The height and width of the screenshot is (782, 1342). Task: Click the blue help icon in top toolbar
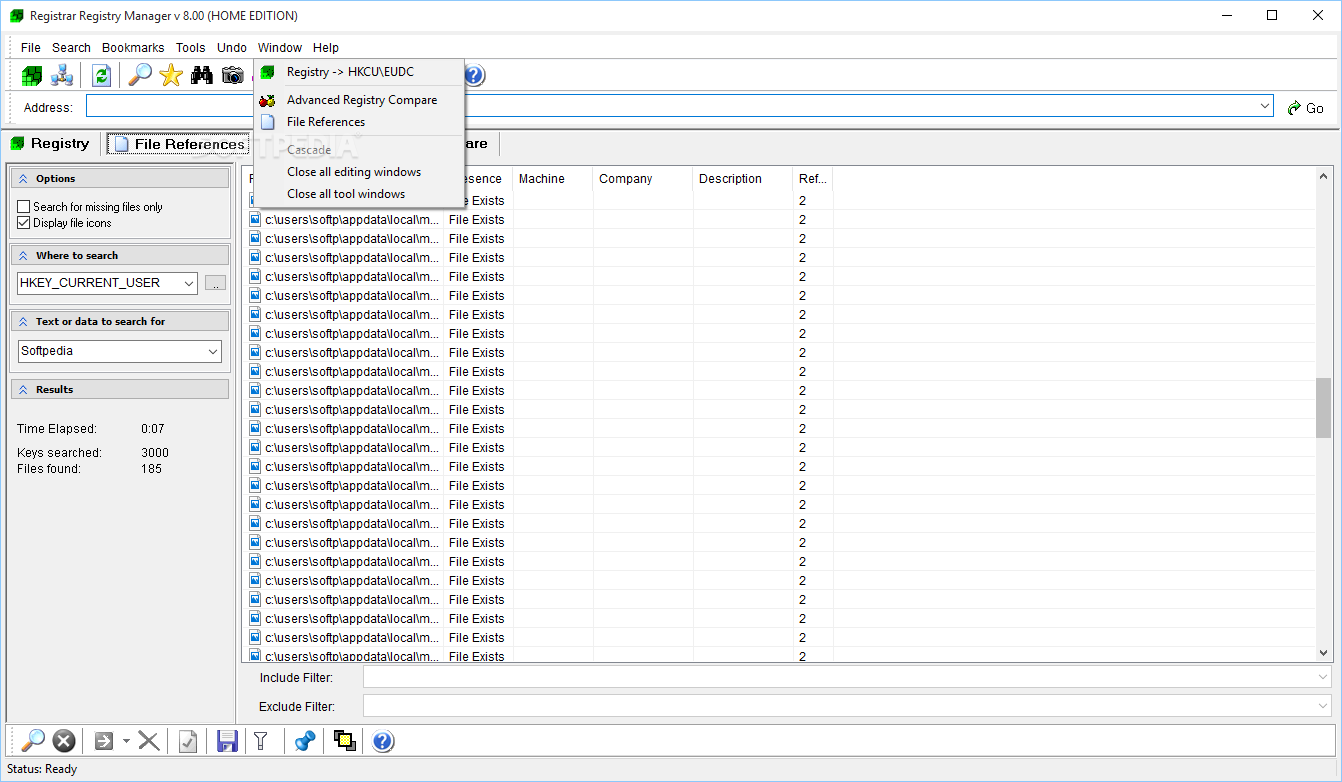(x=474, y=75)
